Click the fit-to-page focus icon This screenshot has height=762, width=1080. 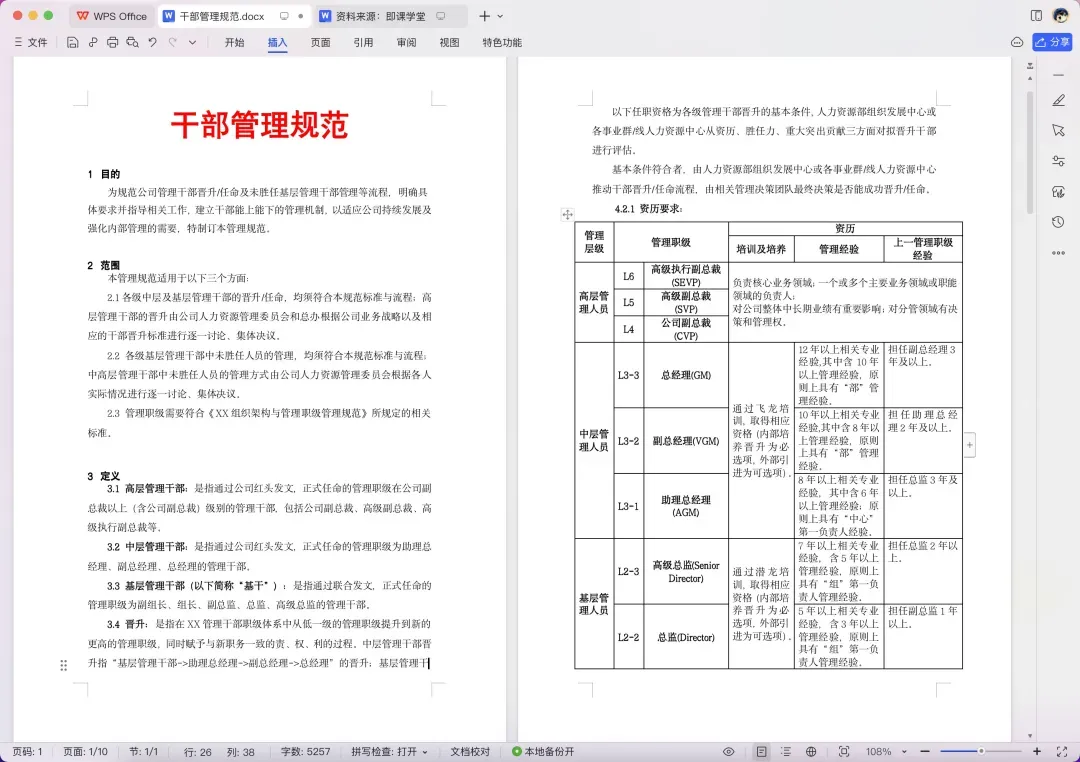pos(844,751)
